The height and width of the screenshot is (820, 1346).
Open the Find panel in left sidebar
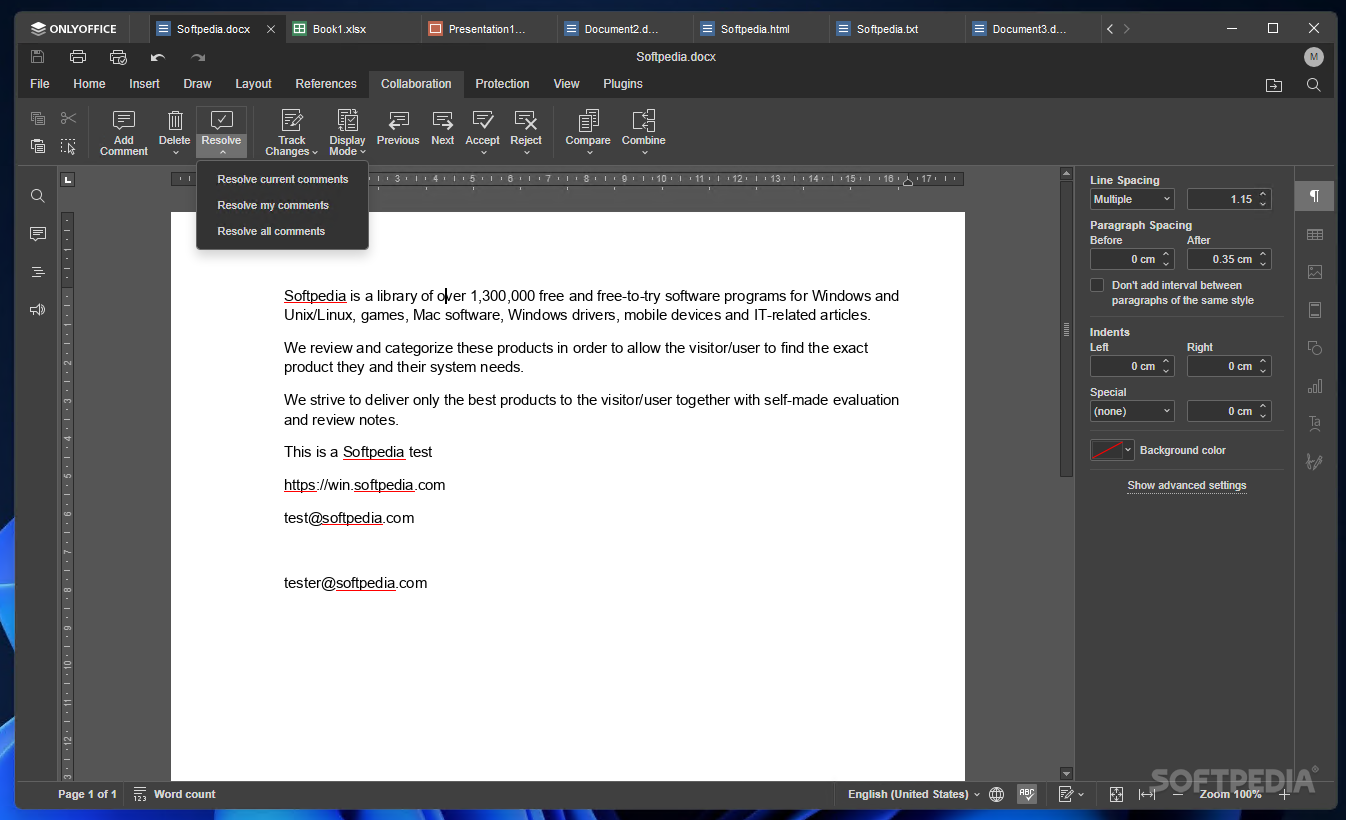tap(38, 196)
